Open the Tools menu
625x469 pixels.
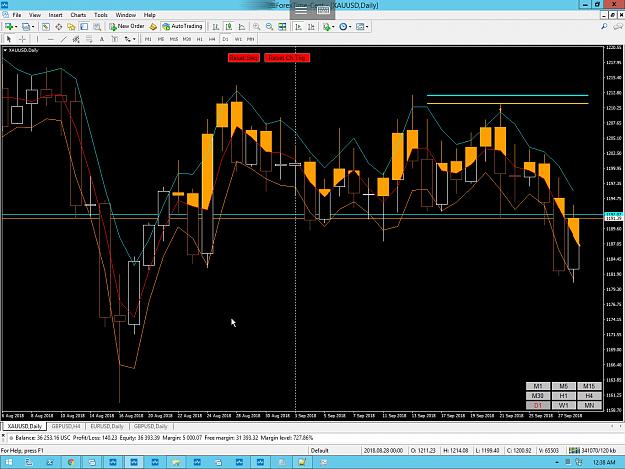[101, 15]
